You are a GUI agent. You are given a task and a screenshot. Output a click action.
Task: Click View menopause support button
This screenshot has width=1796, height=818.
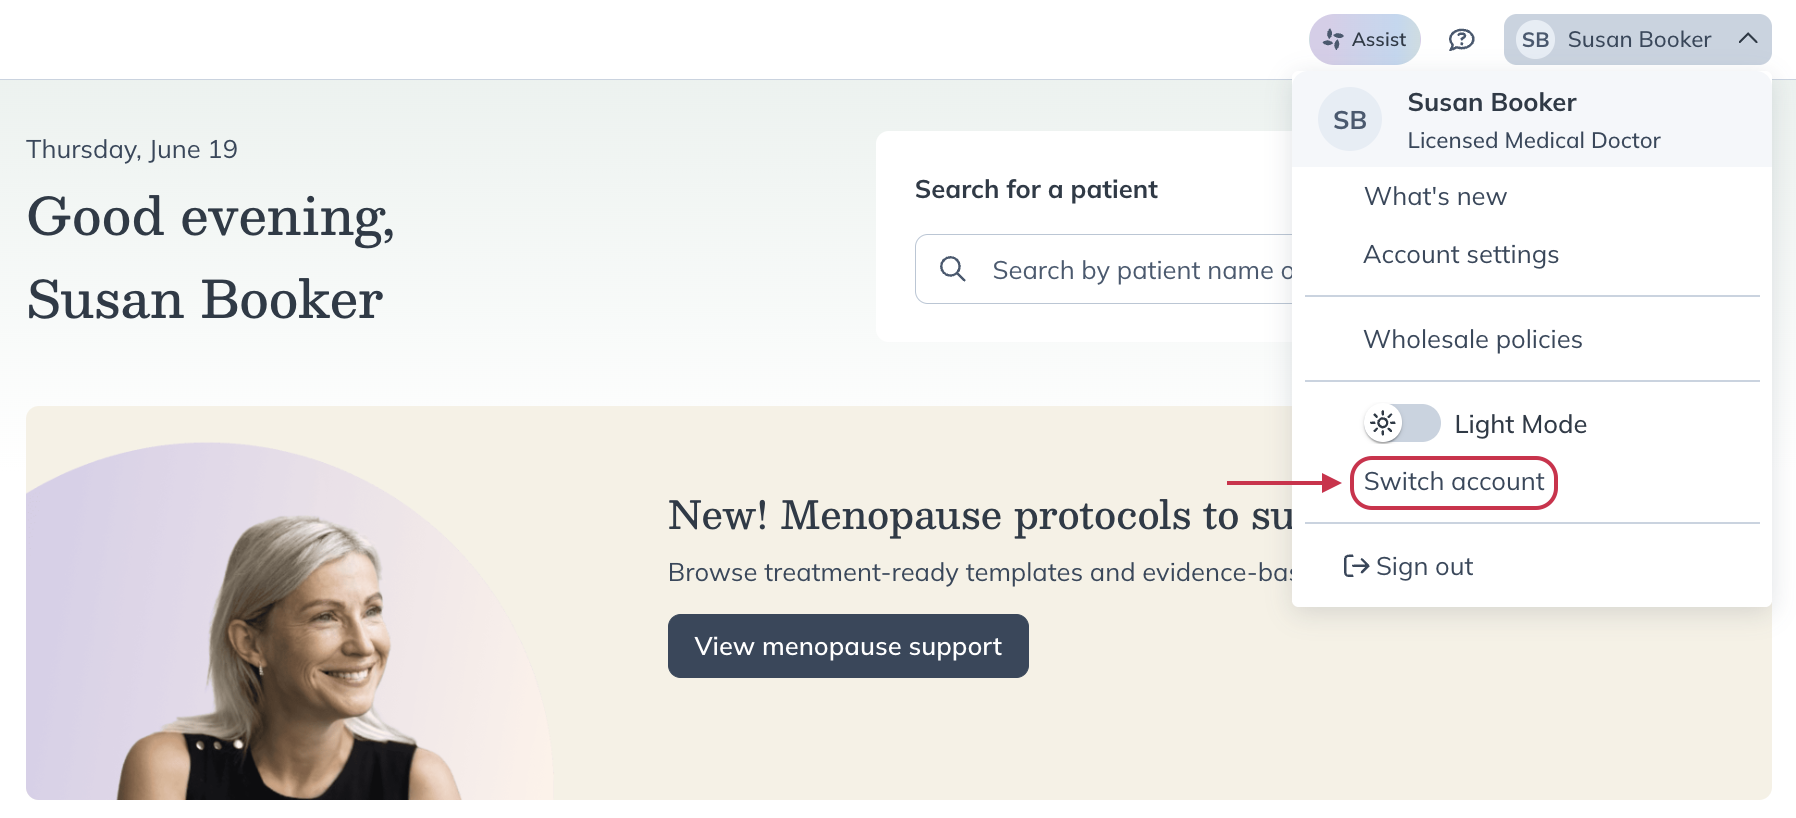pyautogui.click(x=848, y=646)
